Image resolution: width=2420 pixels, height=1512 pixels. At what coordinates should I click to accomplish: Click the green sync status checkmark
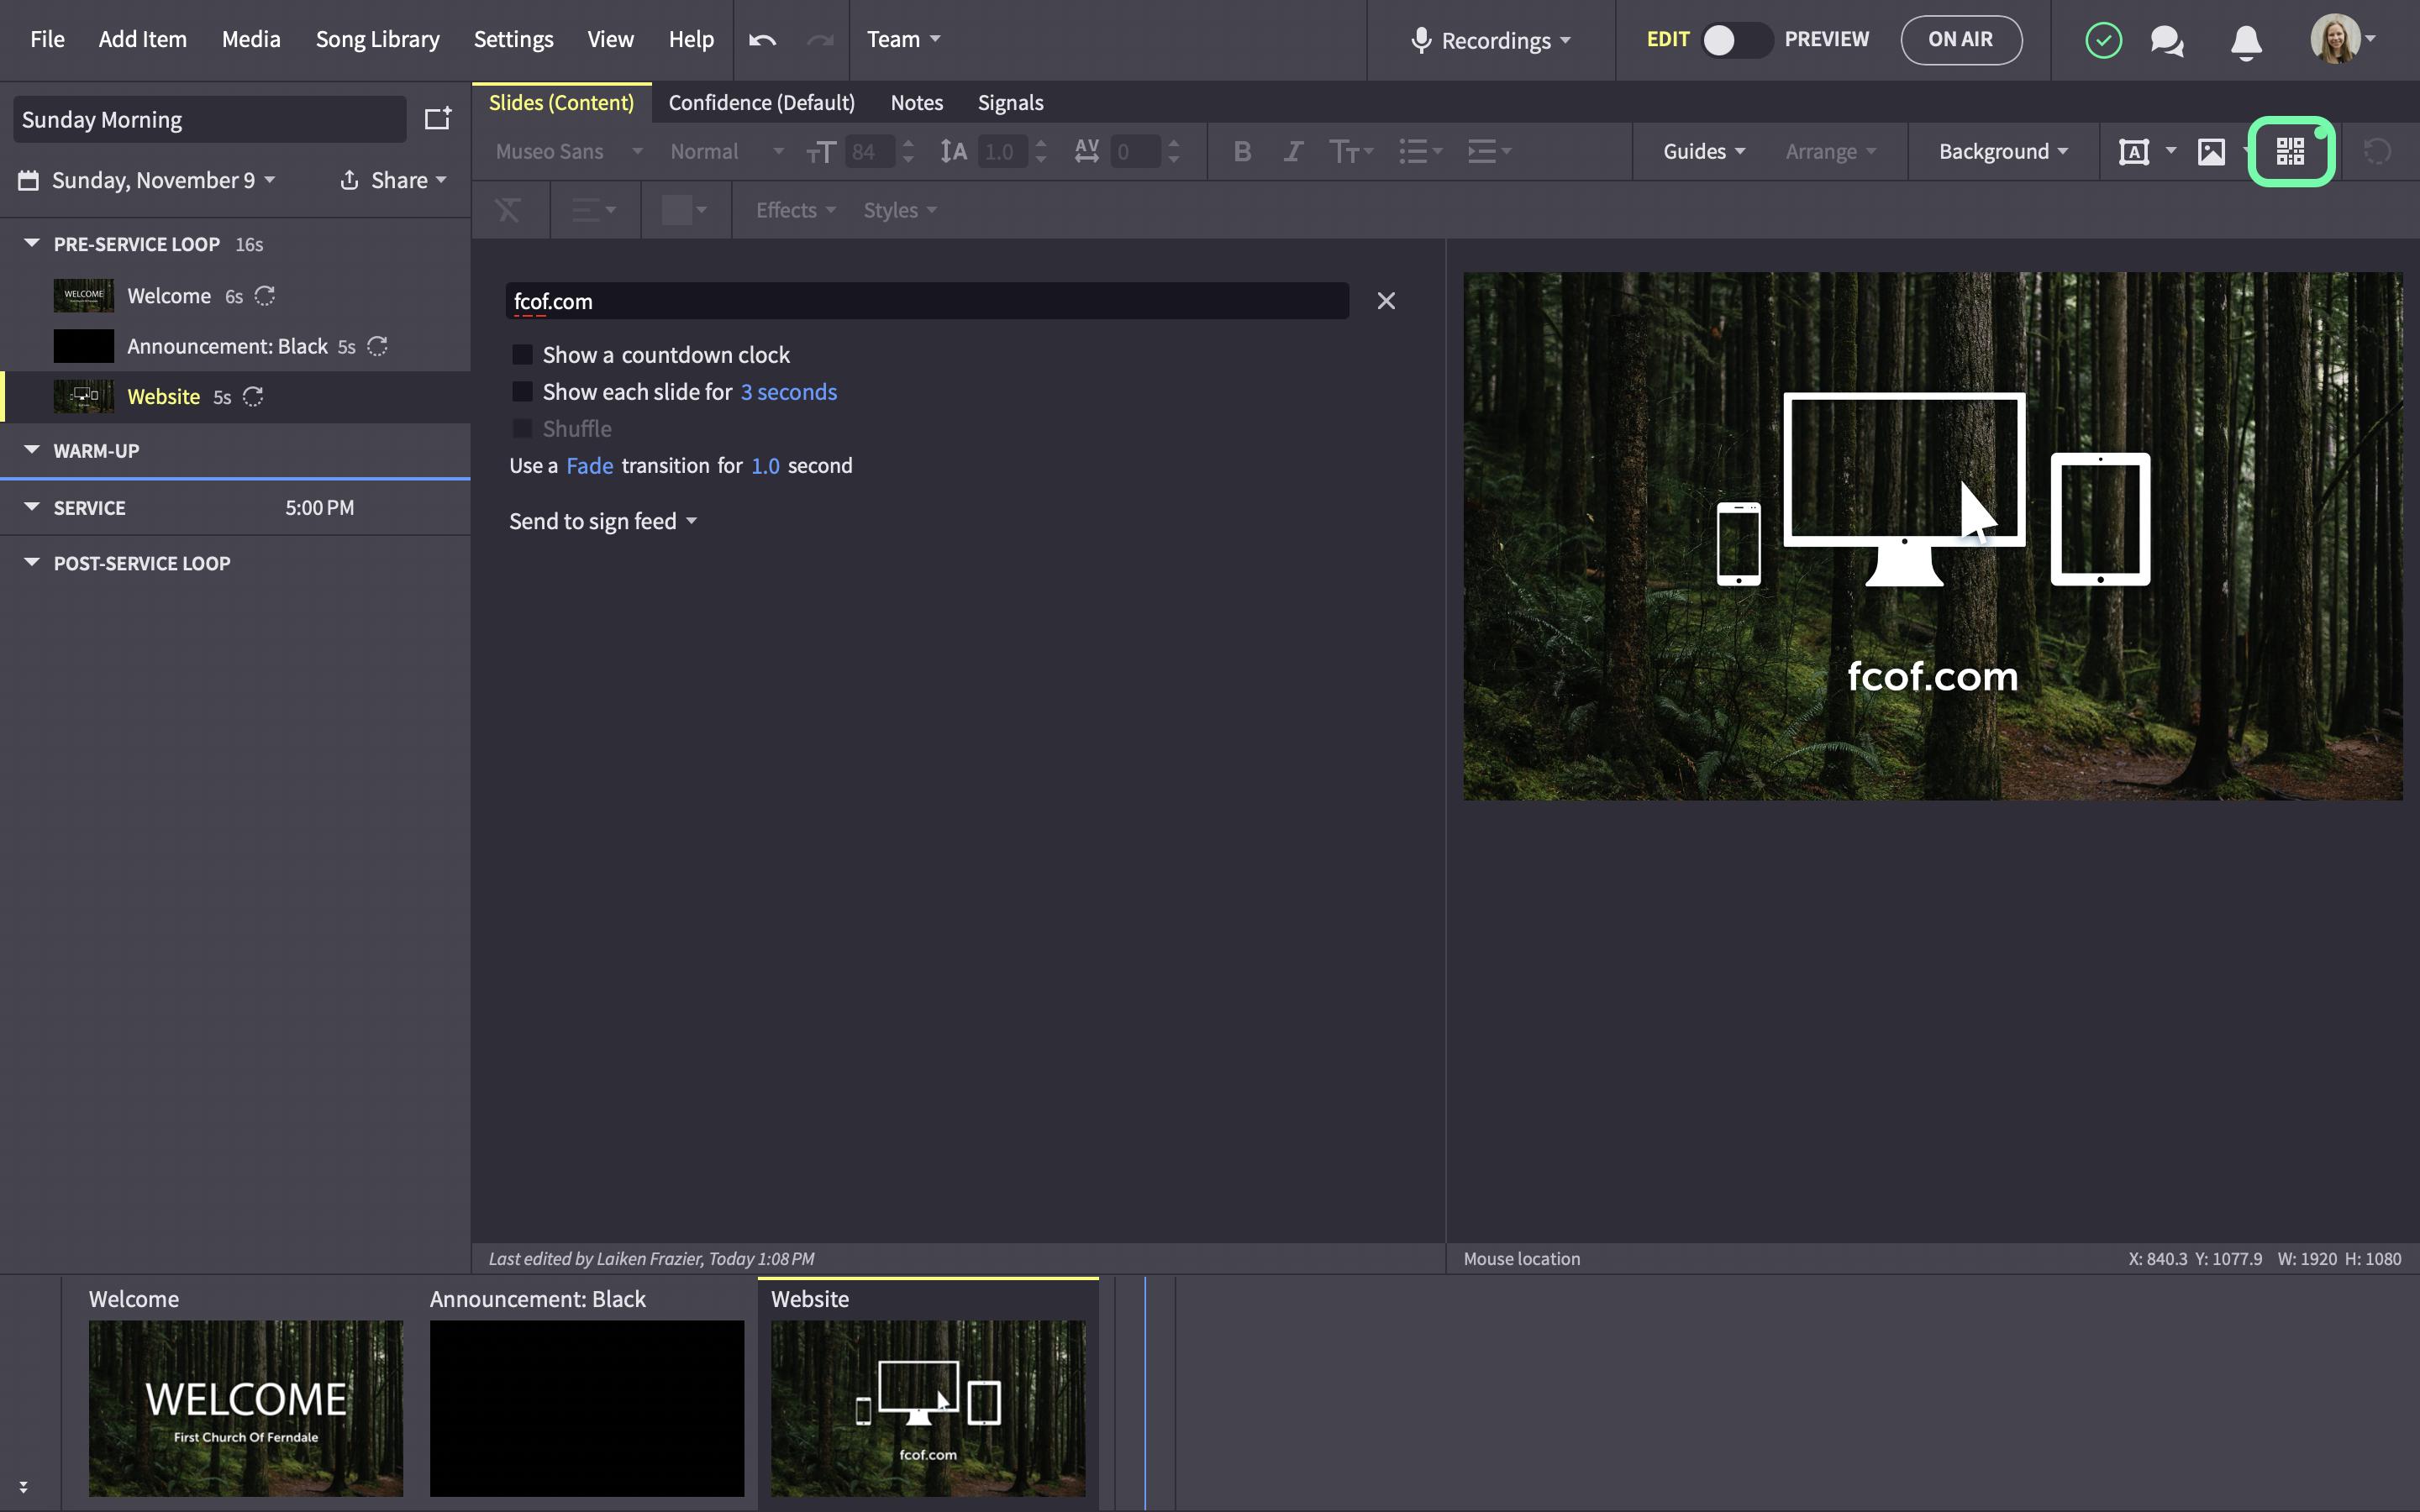[x=2103, y=40]
